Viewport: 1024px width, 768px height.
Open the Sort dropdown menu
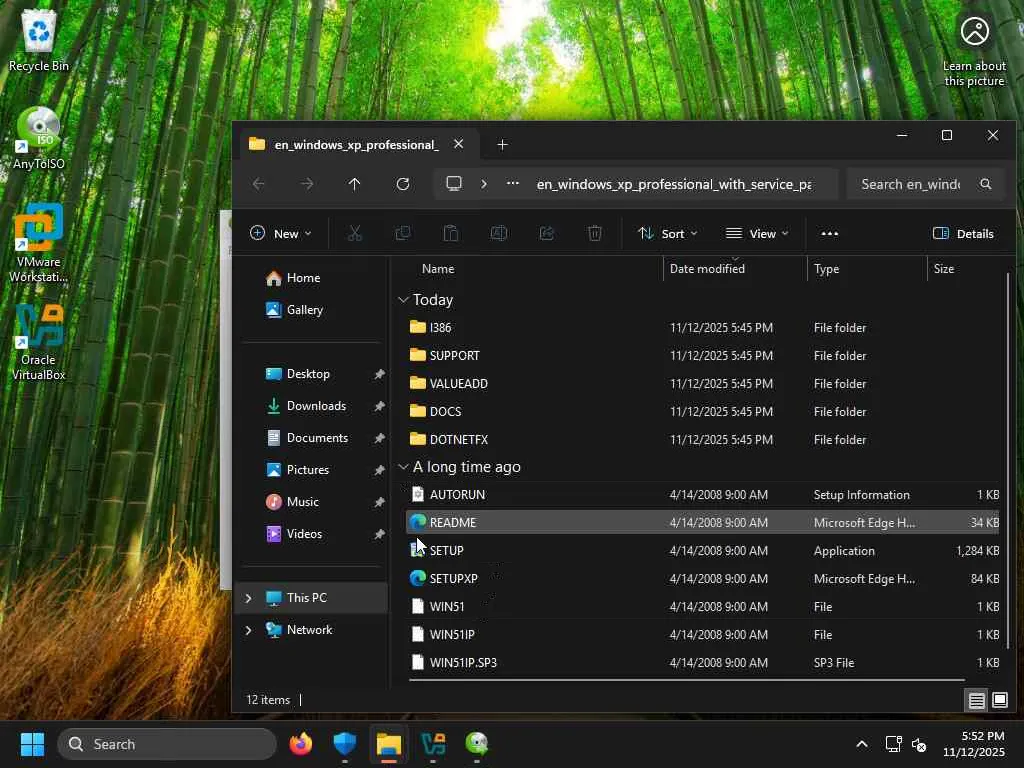(667, 233)
